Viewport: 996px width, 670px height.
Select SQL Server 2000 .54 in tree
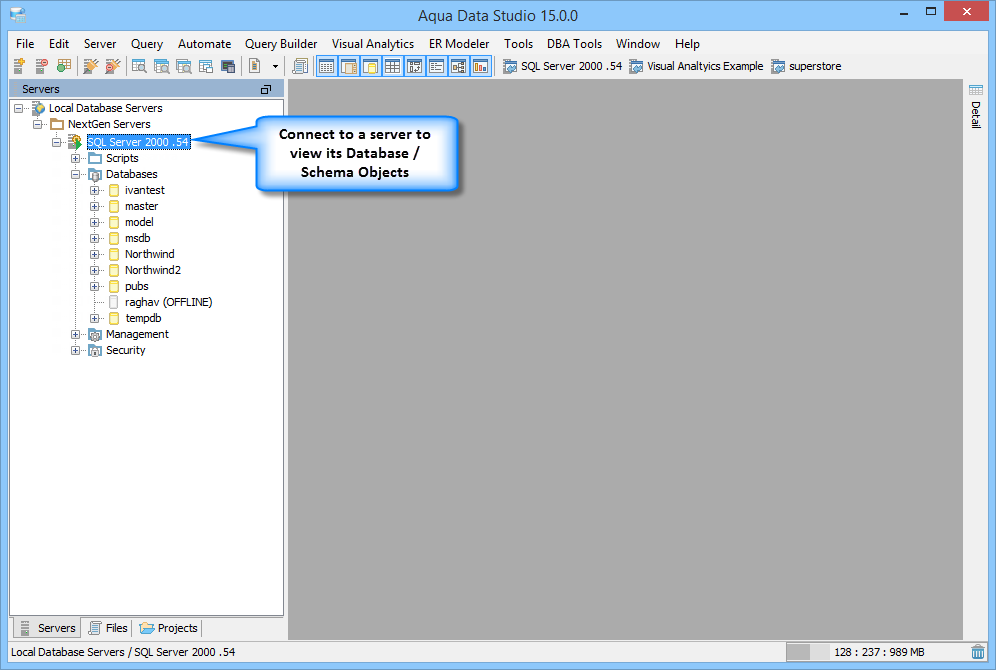click(138, 142)
